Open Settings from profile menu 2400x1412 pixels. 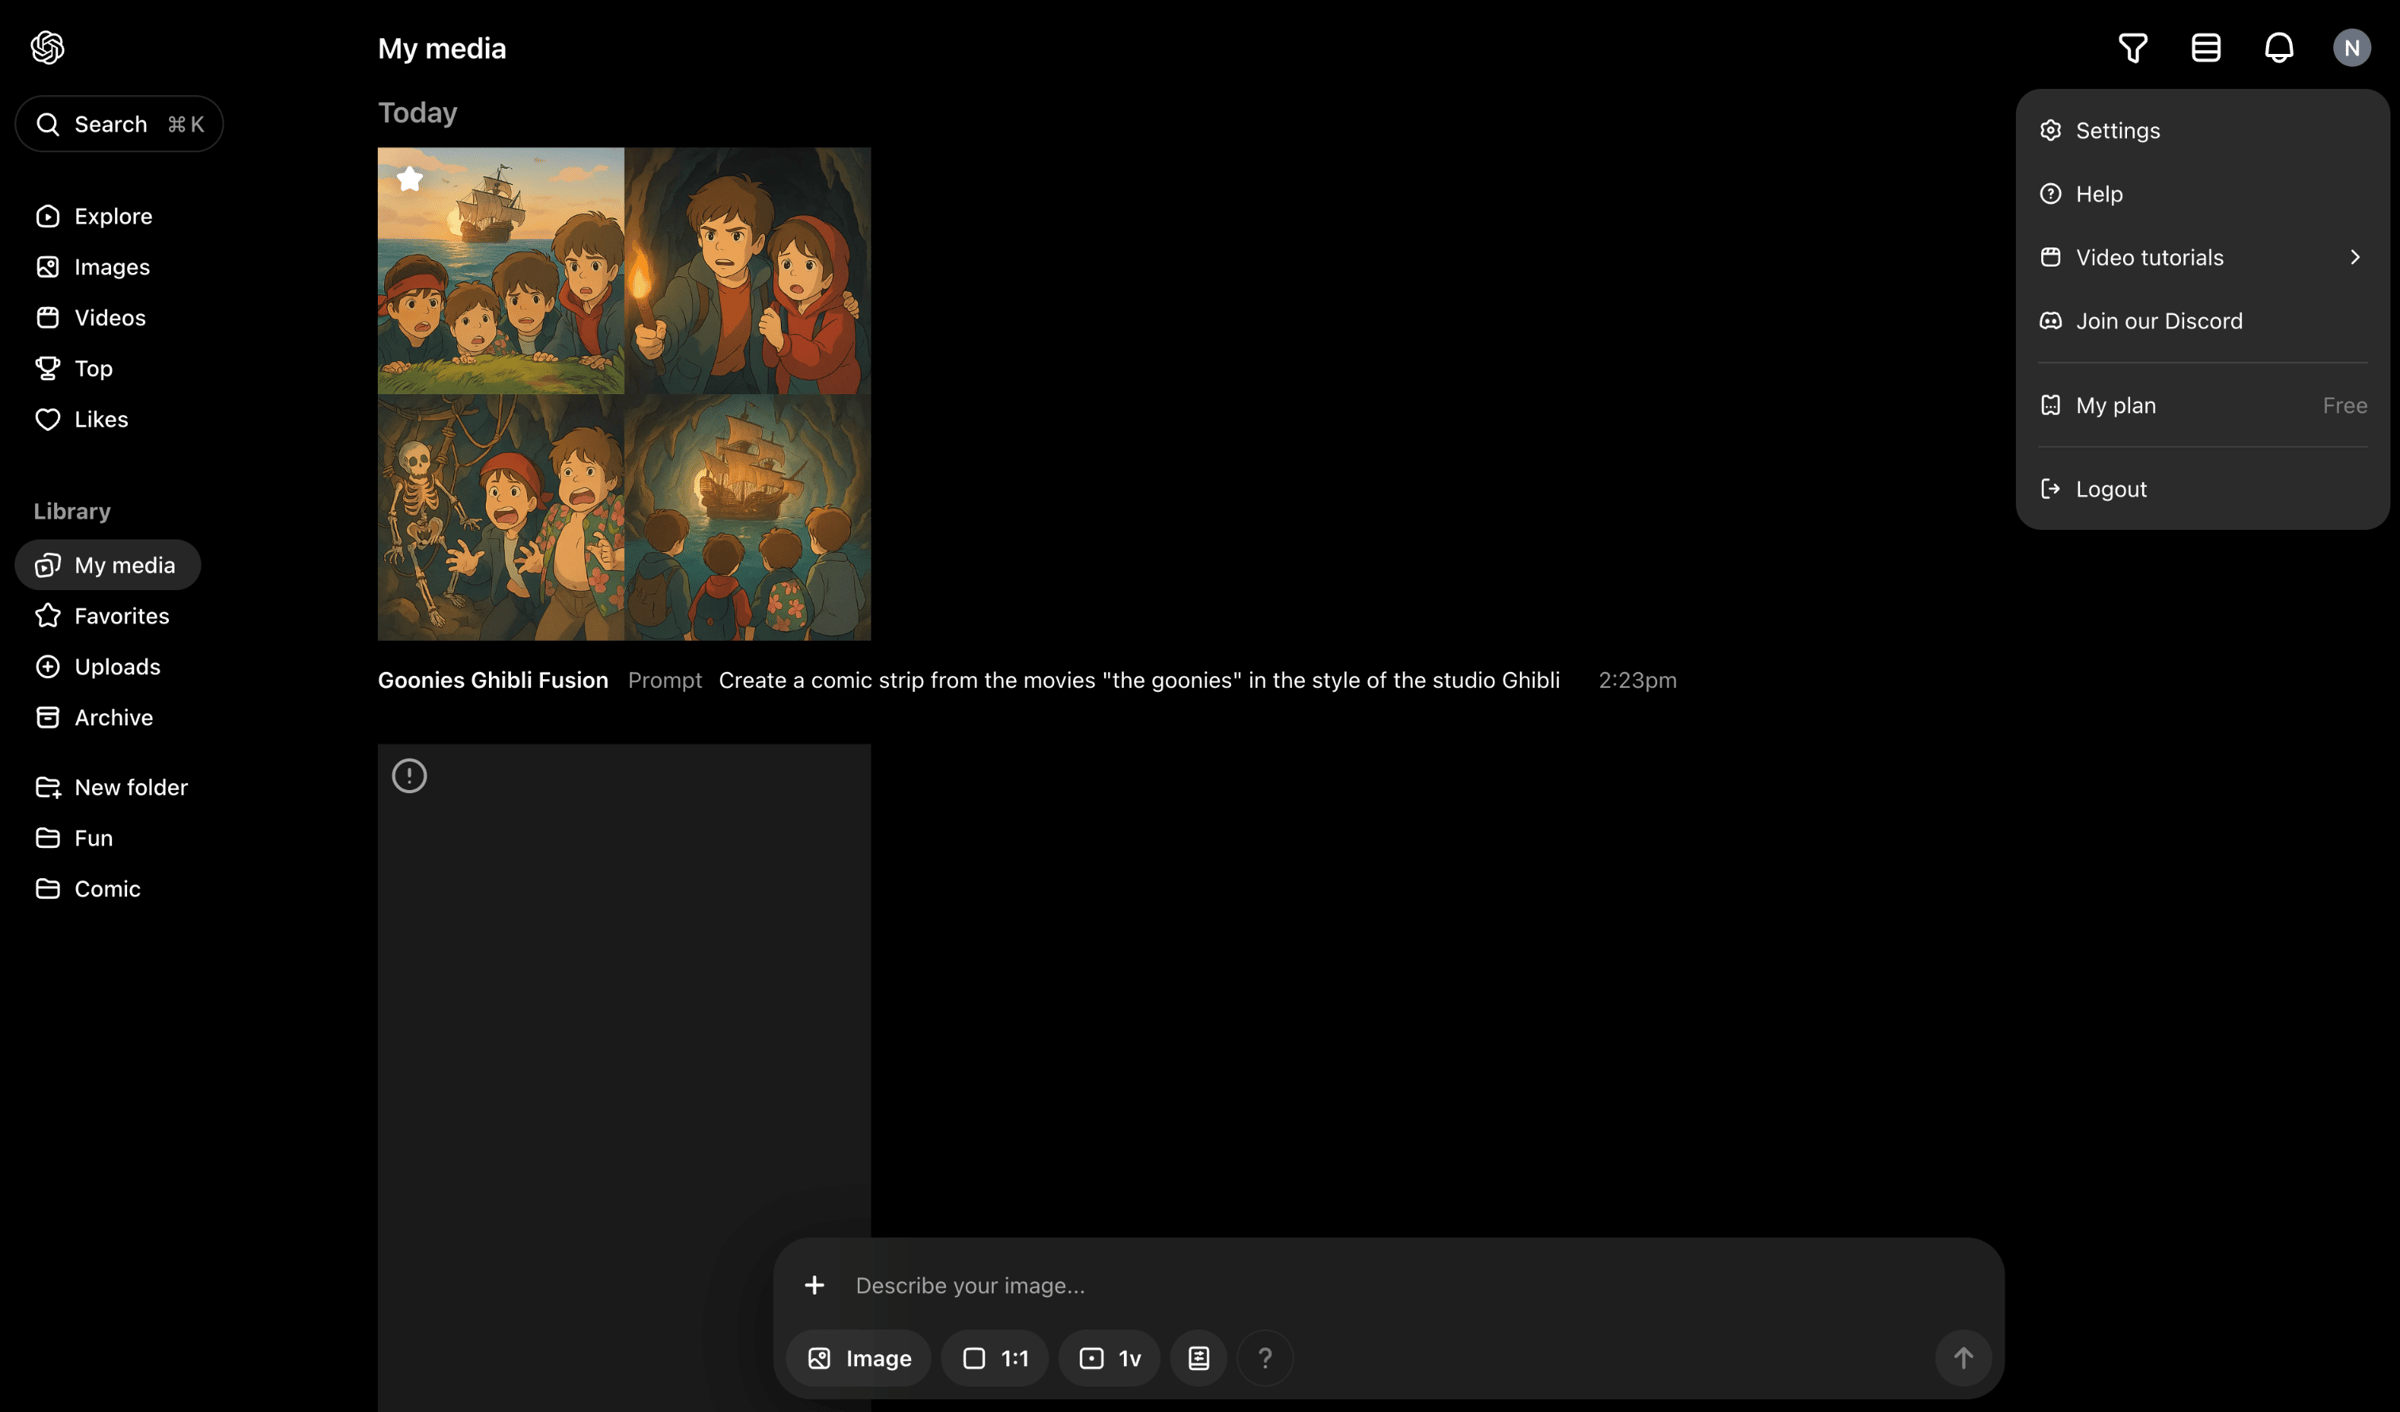[2203, 131]
